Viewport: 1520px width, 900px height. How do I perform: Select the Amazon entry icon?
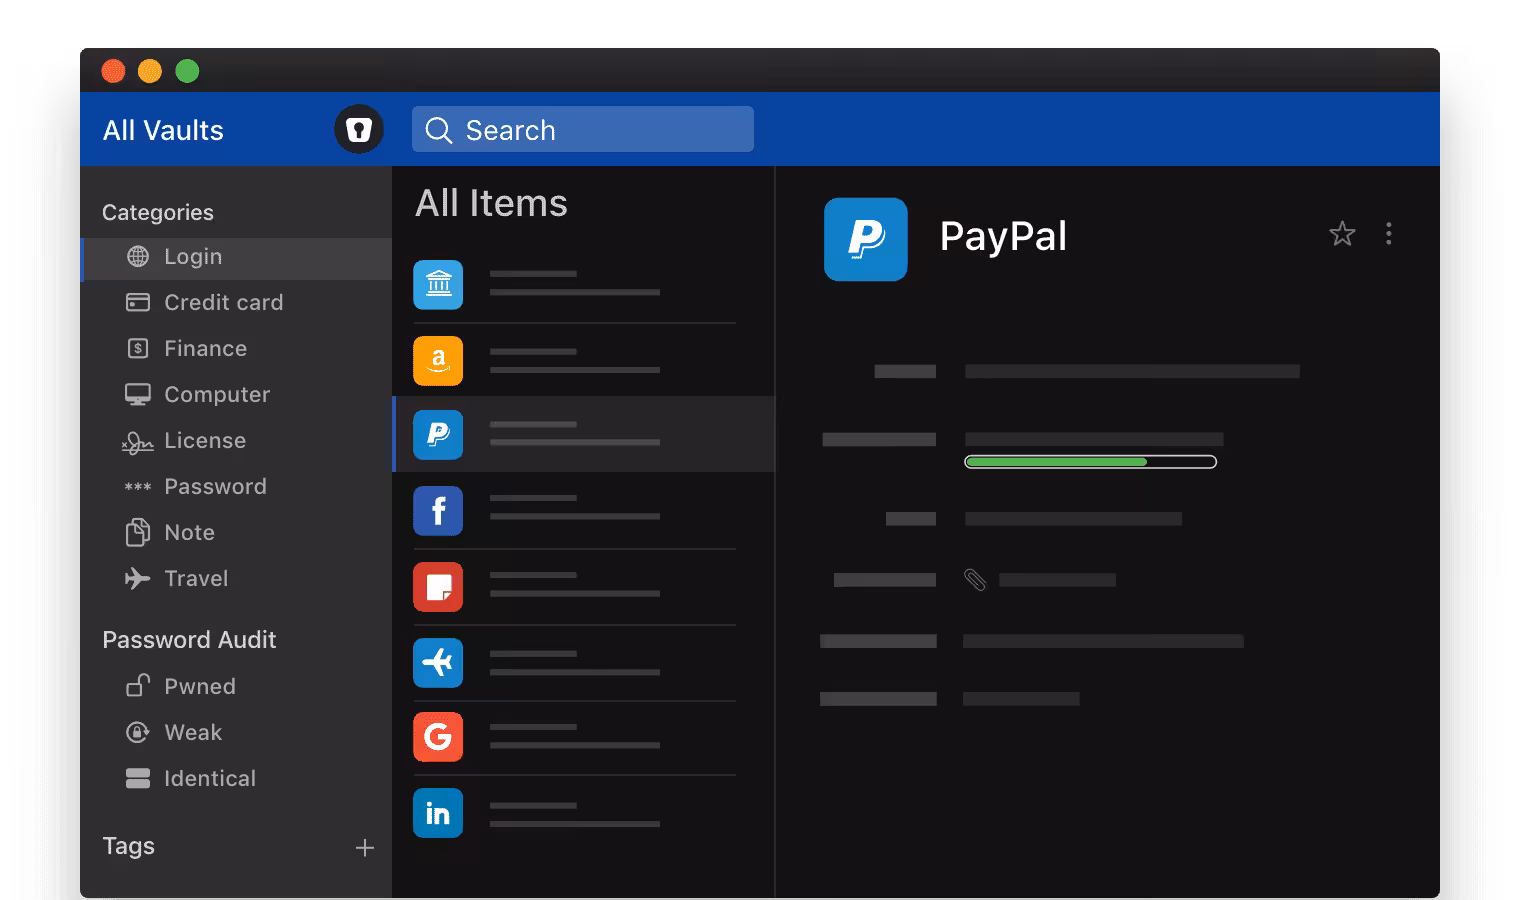click(438, 361)
